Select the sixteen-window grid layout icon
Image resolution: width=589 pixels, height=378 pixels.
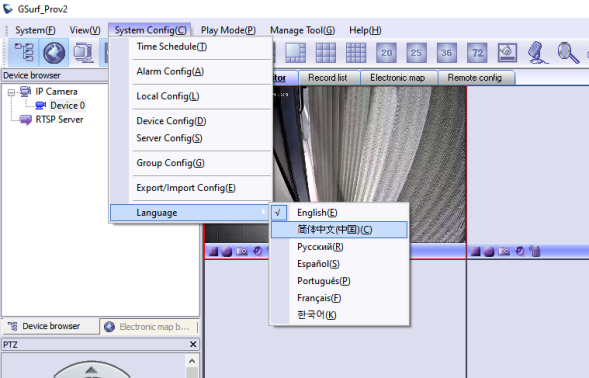356,53
